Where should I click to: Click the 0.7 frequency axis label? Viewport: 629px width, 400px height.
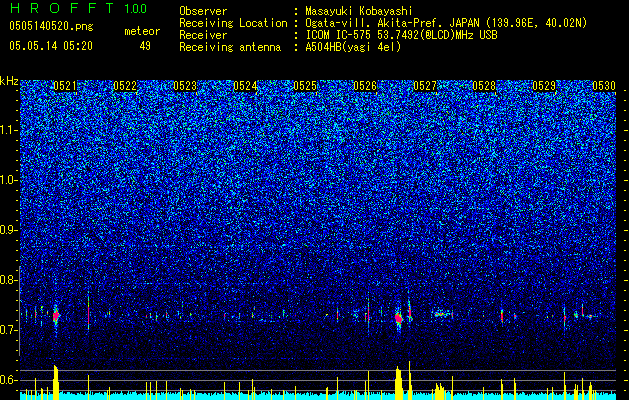point(9,330)
